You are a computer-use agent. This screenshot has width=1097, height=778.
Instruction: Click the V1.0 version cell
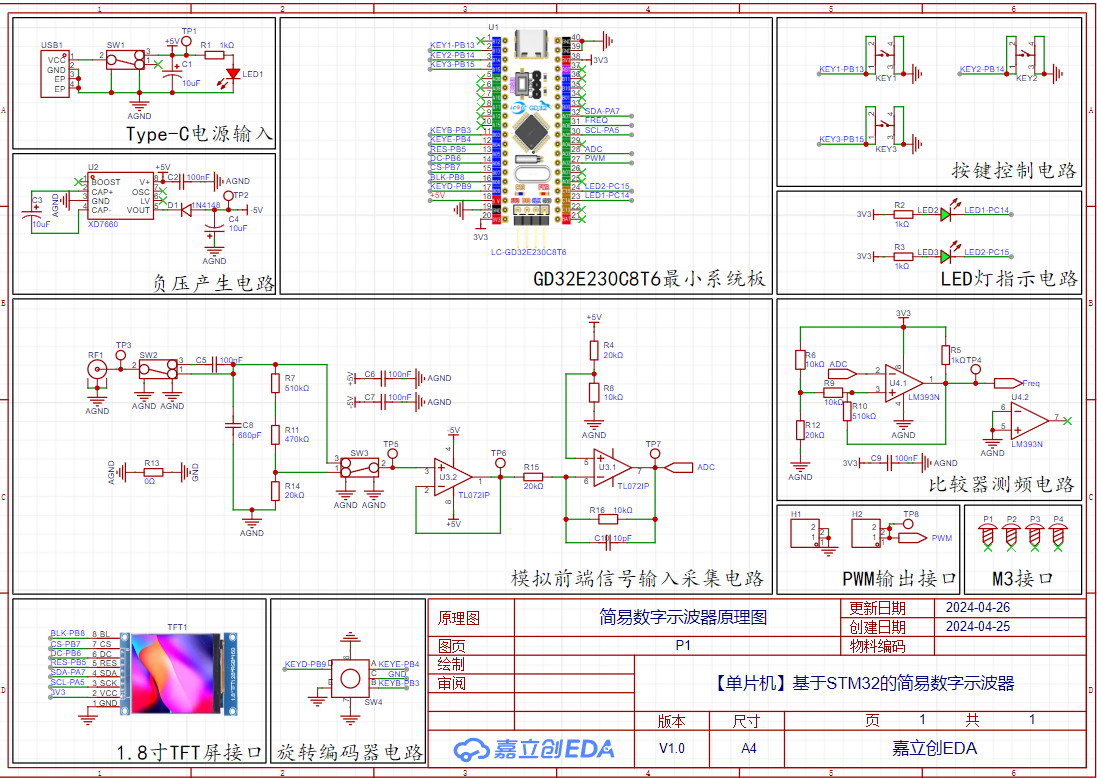pyautogui.click(x=671, y=748)
